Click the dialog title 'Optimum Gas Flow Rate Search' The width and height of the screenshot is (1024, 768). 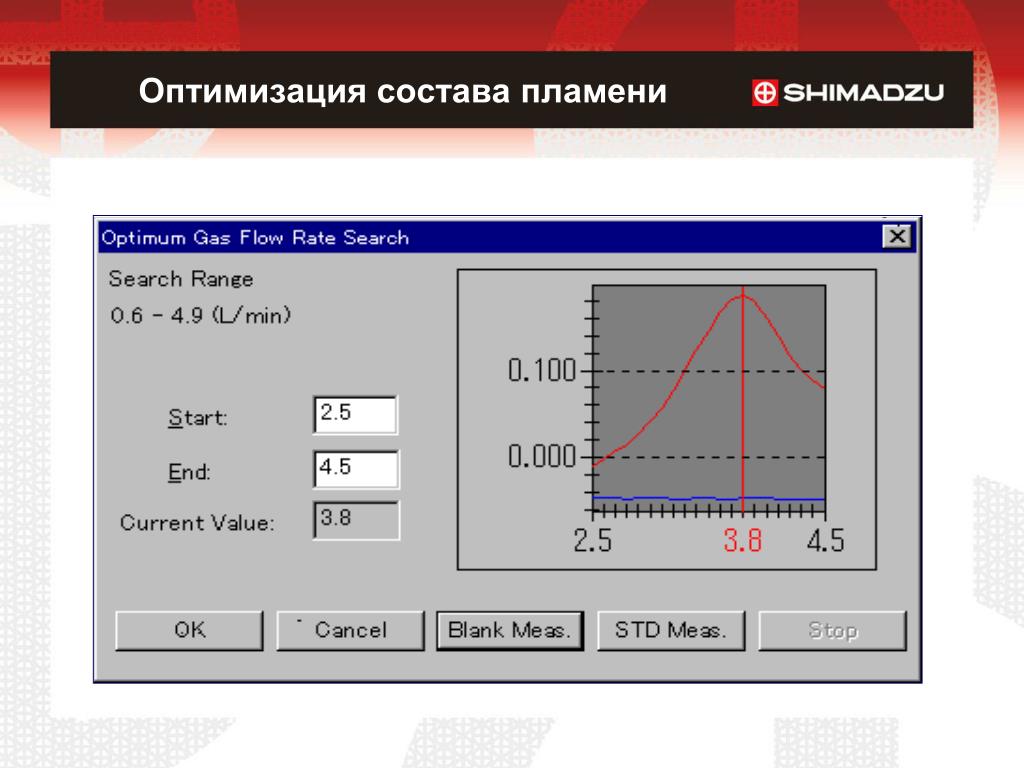[x=255, y=238]
